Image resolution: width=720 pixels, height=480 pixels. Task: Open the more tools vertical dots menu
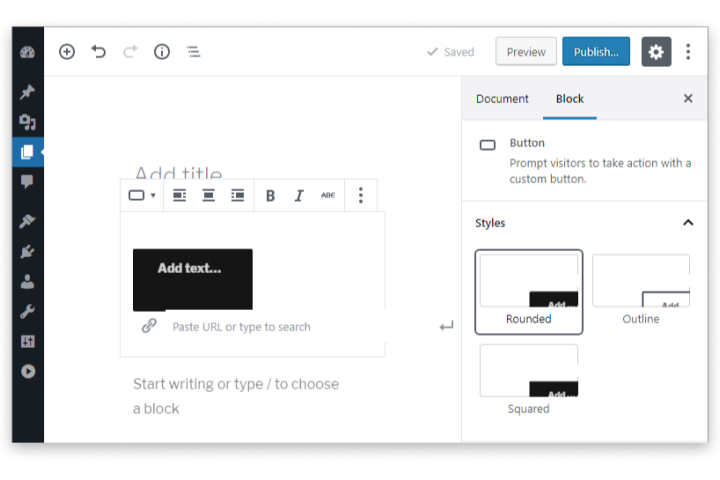688,52
